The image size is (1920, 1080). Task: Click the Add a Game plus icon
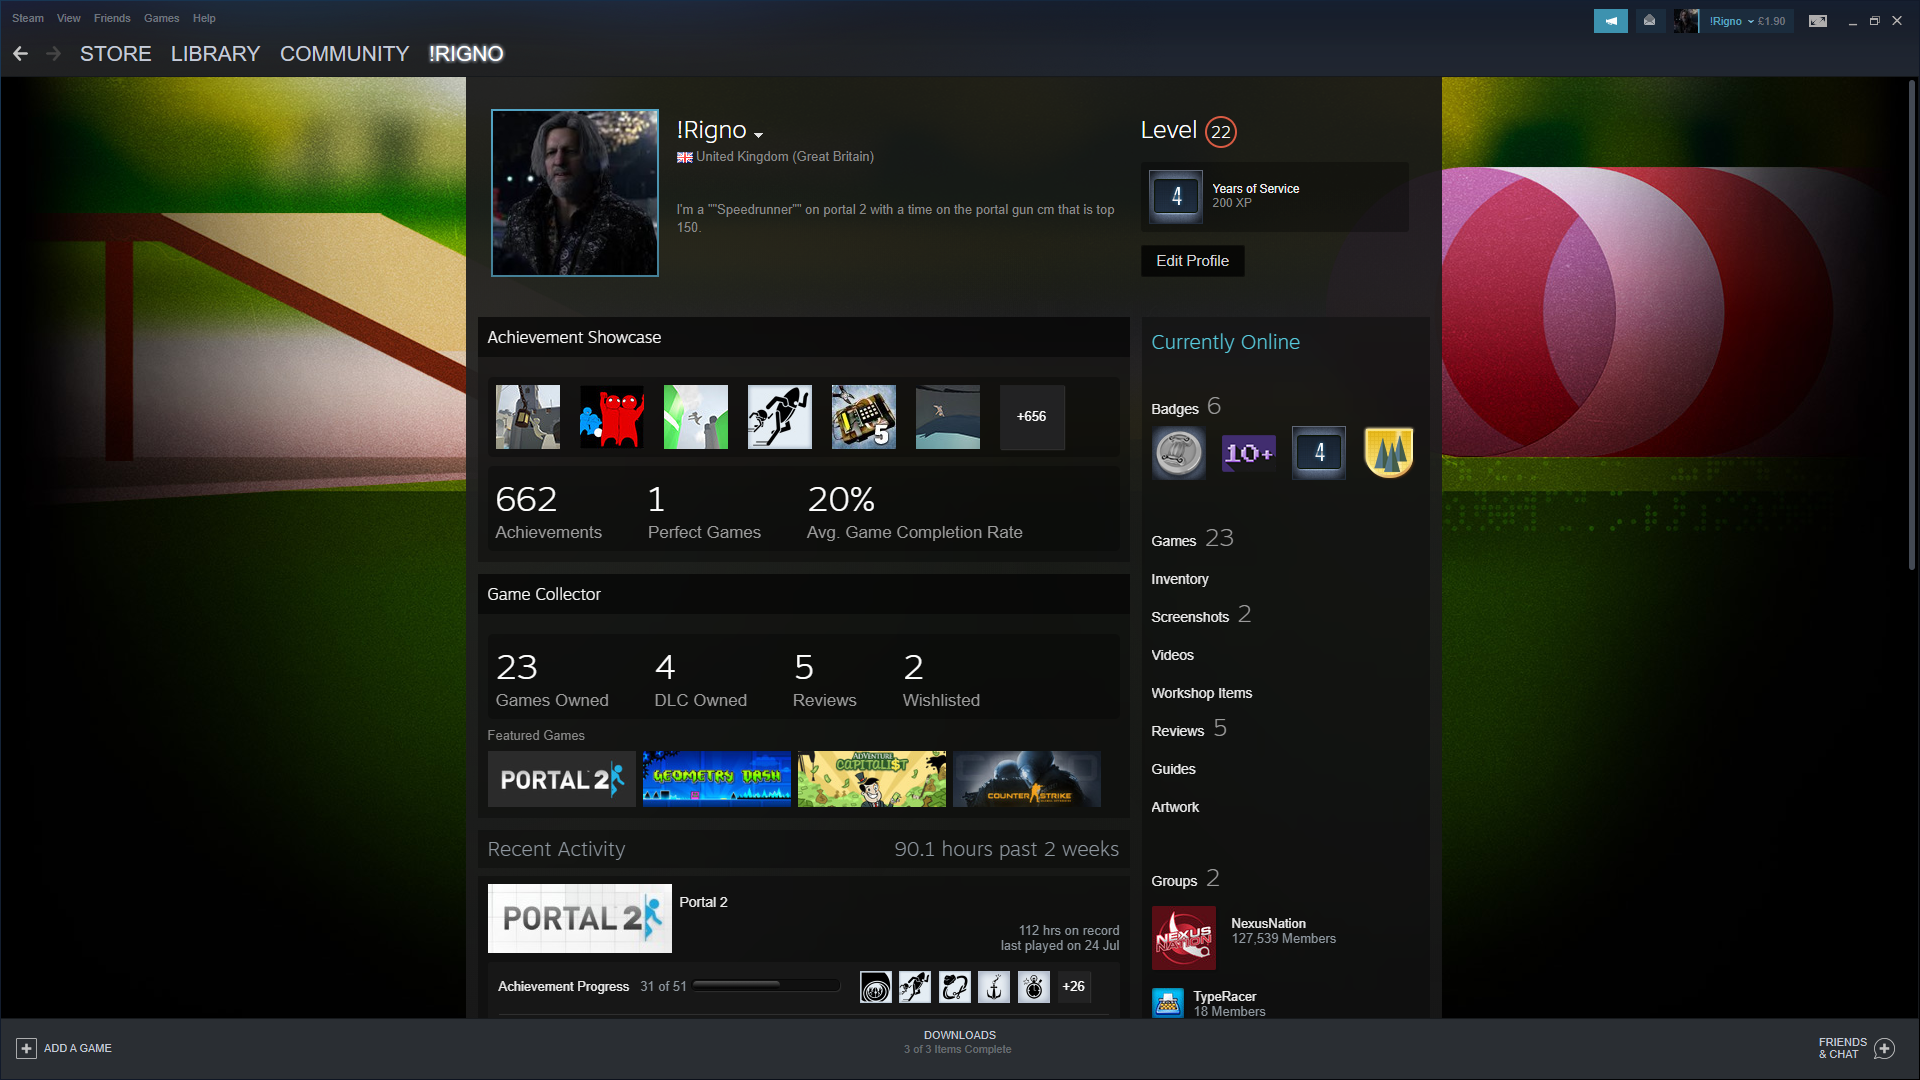pos(27,1048)
